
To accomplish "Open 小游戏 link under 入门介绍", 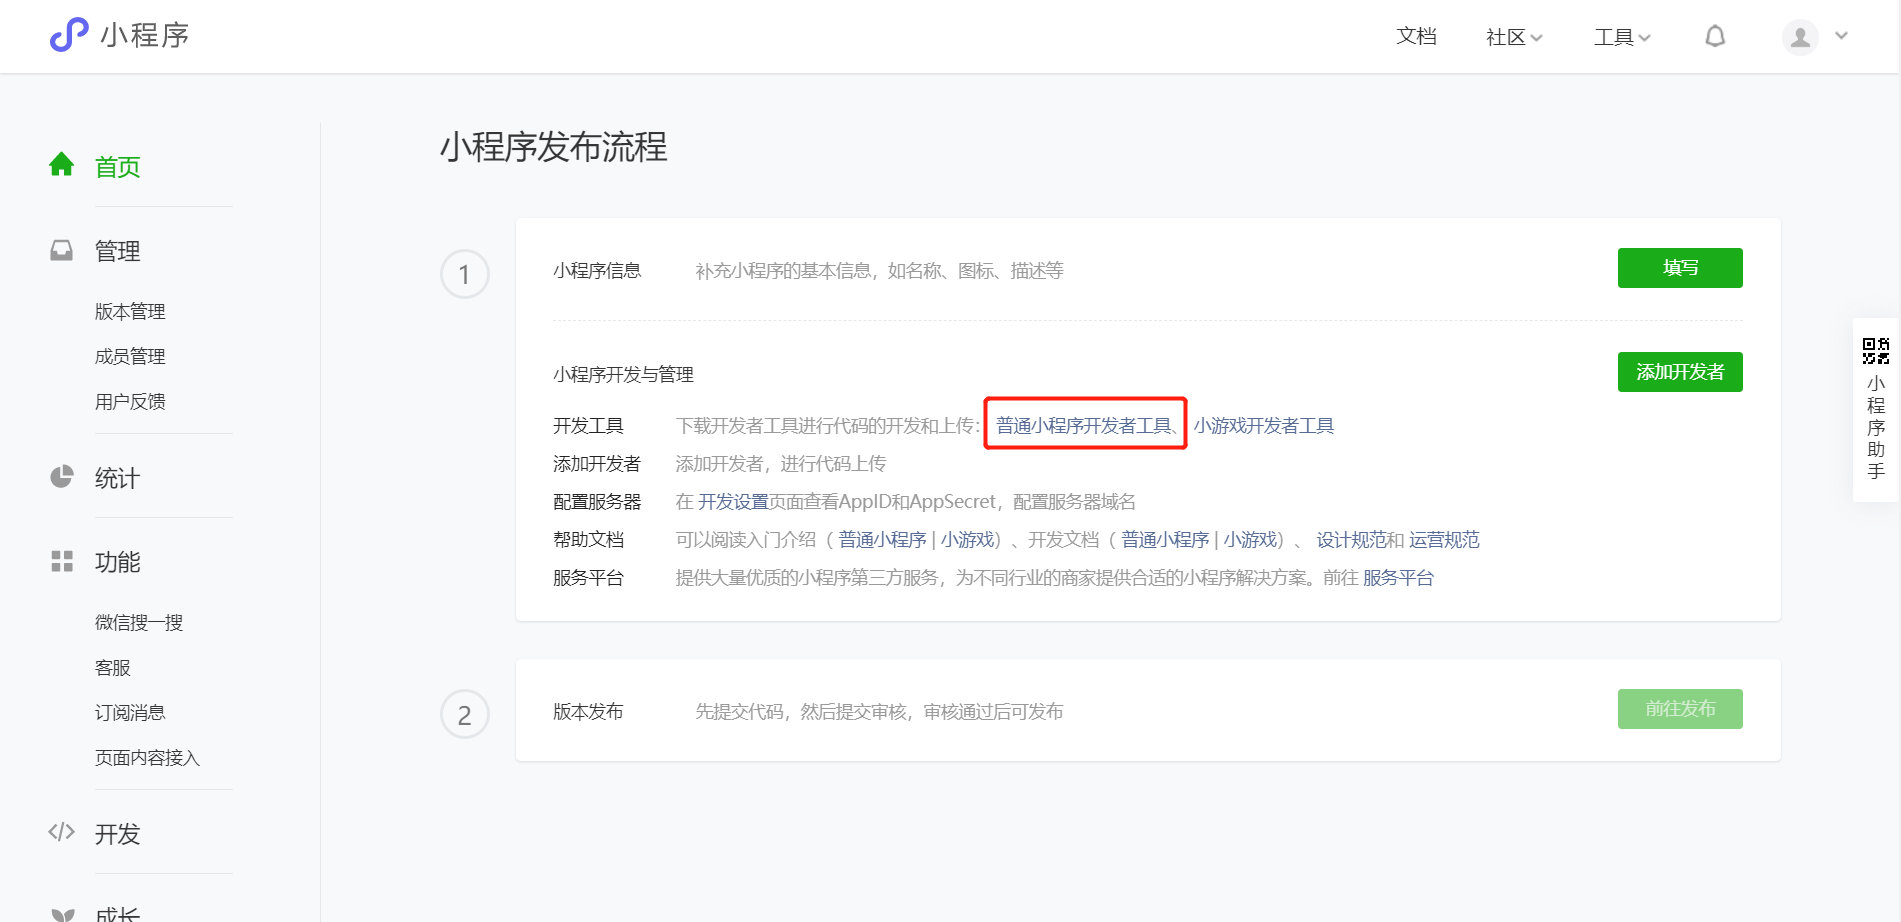I will [x=966, y=539].
